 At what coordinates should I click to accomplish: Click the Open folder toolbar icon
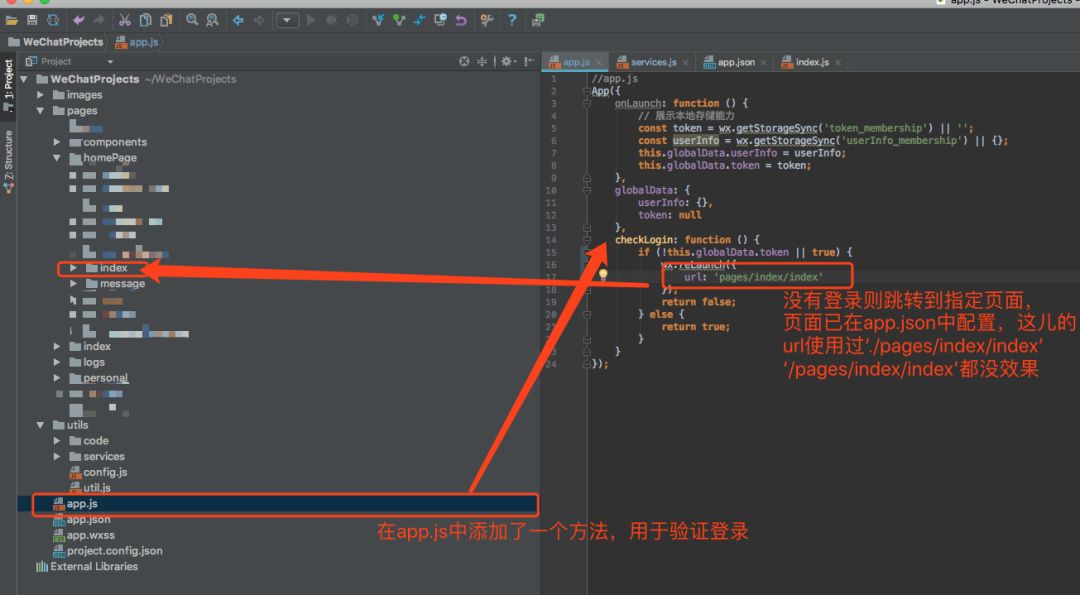coord(12,21)
